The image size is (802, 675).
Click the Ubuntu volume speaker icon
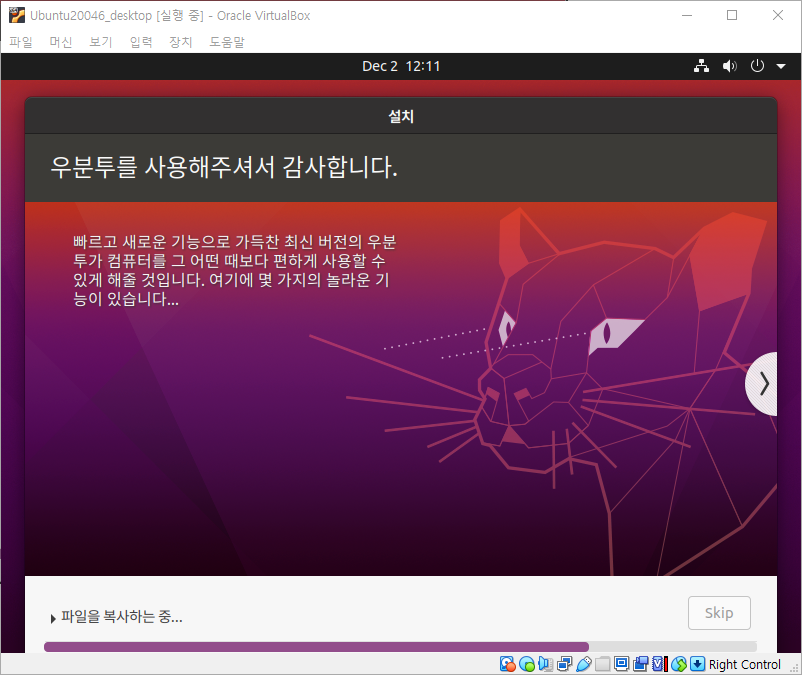coord(729,66)
